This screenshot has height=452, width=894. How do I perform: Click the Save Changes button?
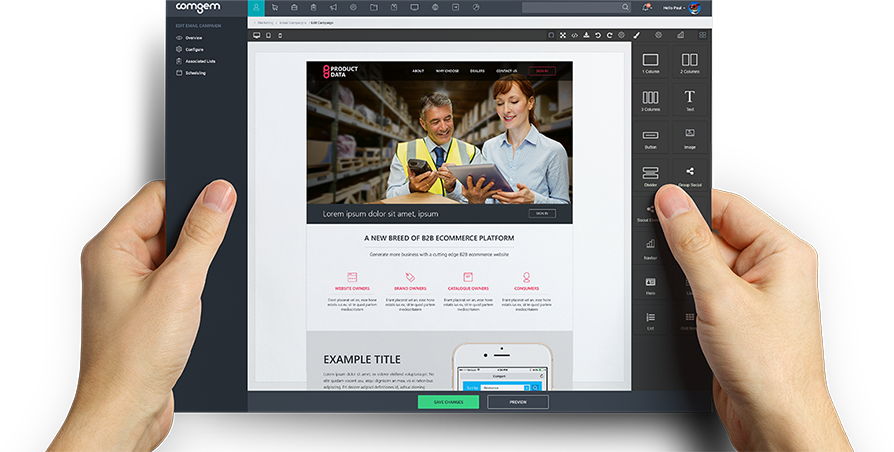pyautogui.click(x=448, y=402)
